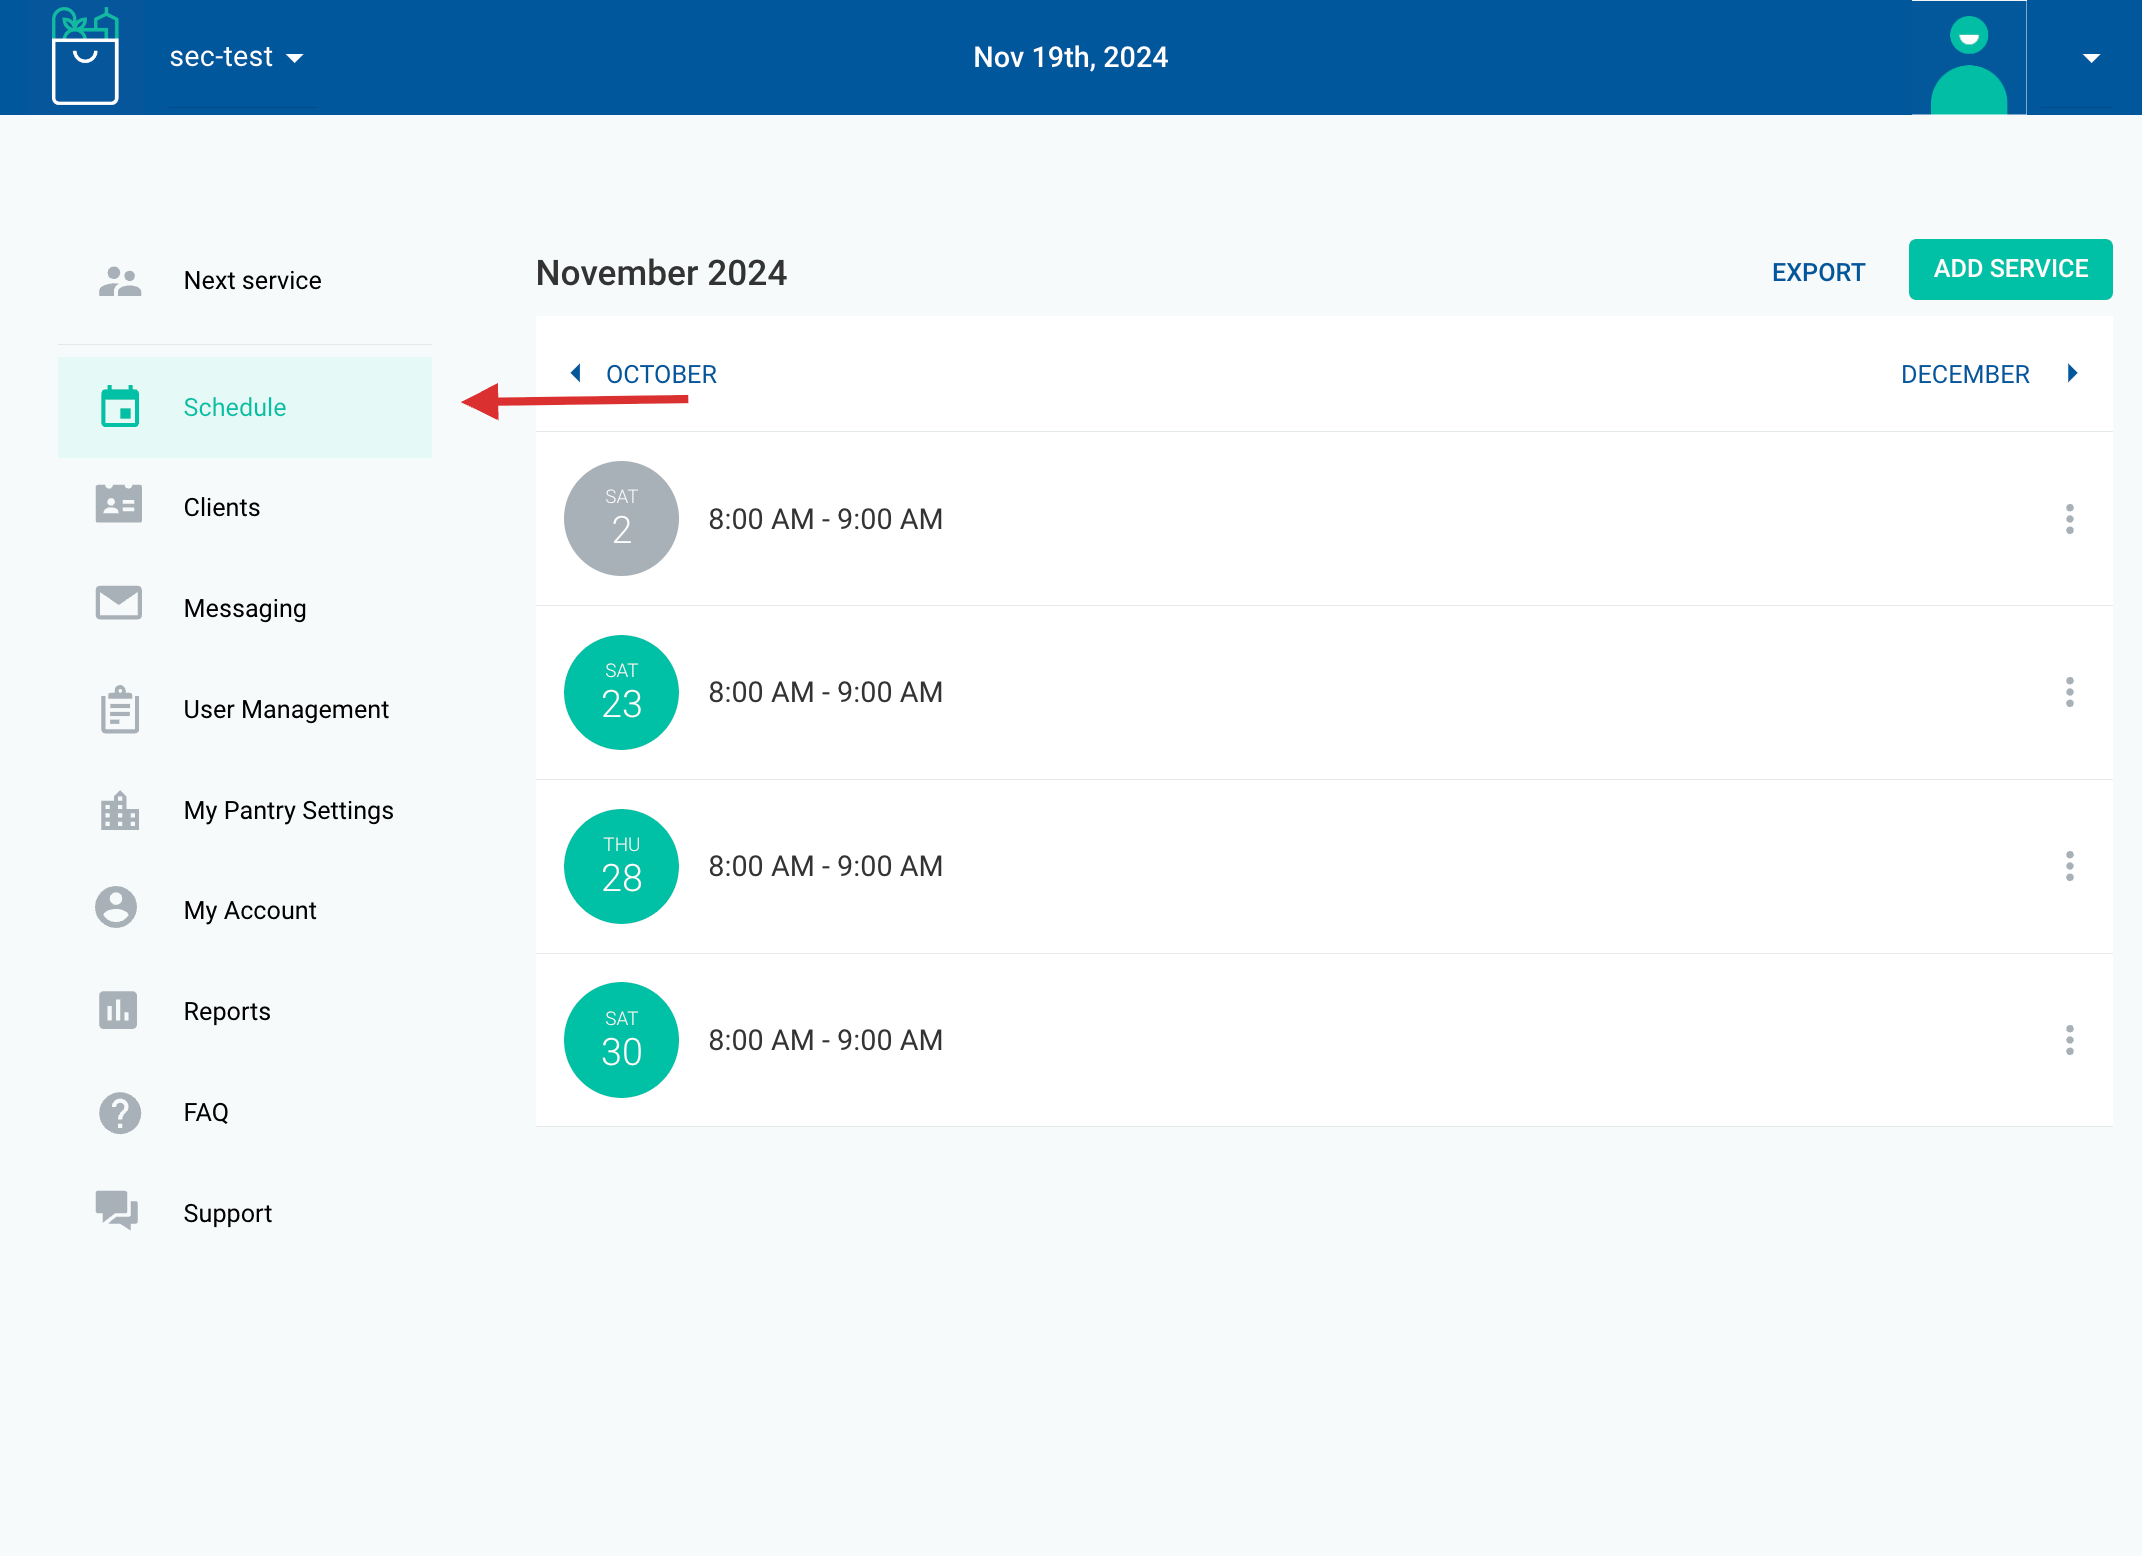The image size is (2142, 1556).
Task: Click the November 2024 heading
Action: click(661, 273)
